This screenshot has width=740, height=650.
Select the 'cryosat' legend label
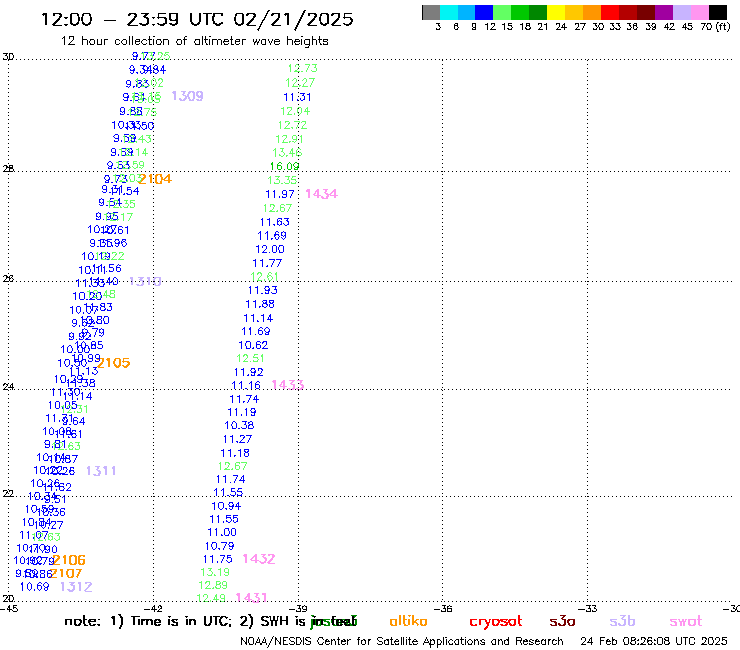[x=496, y=622]
